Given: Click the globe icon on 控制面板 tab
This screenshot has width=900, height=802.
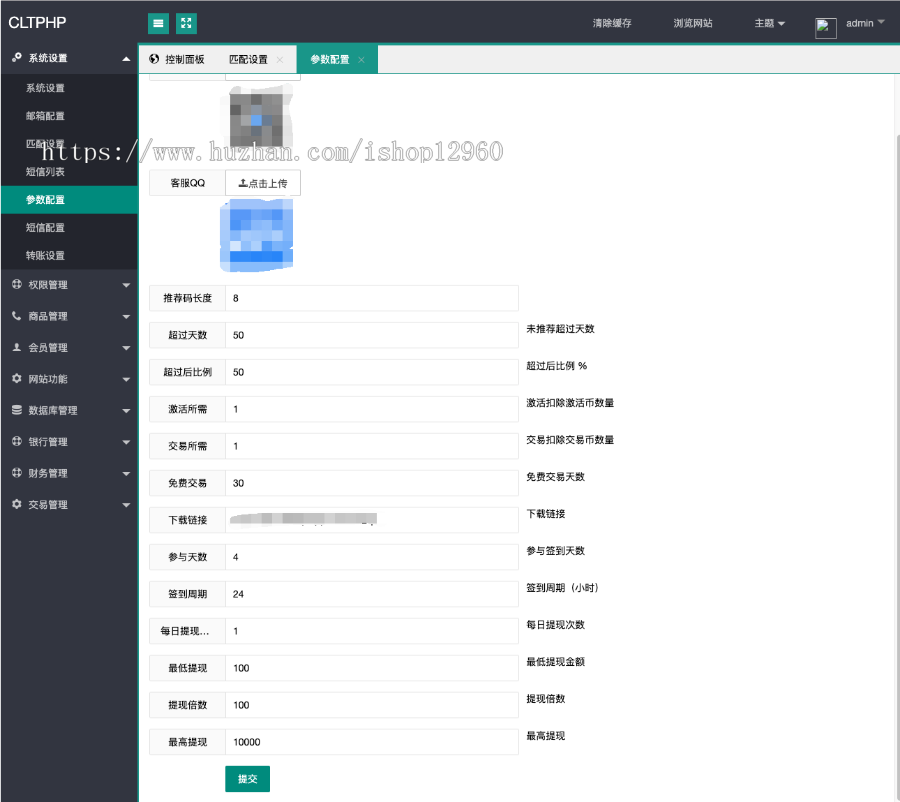Looking at the screenshot, I should click(x=154, y=59).
